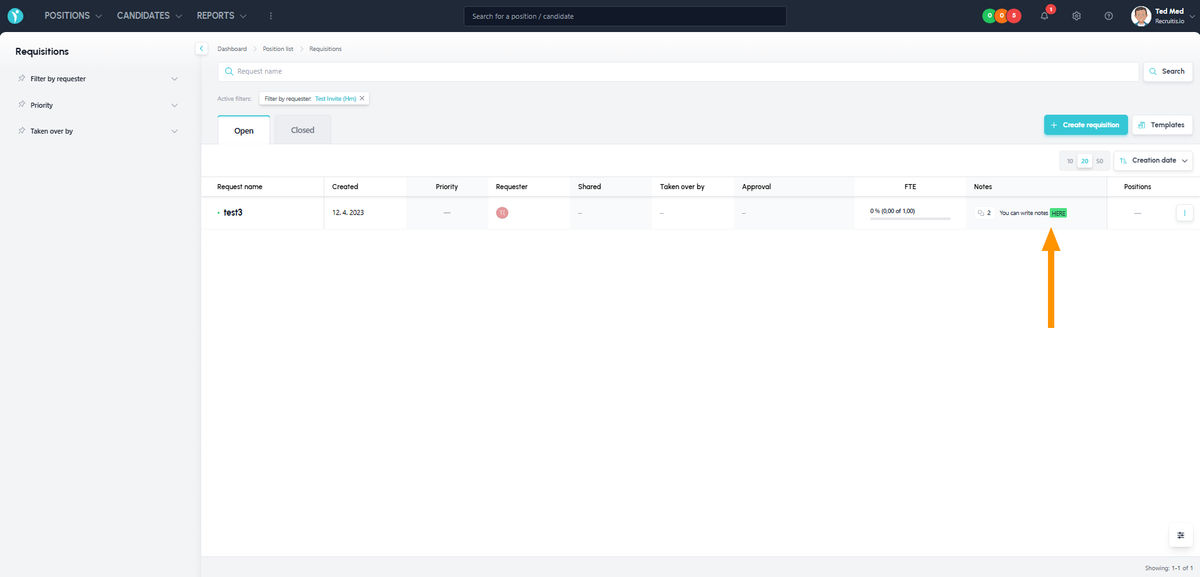Click the Create requisition button
Image resolution: width=1200 pixels, height=577 pixels.
[1086, 125]
